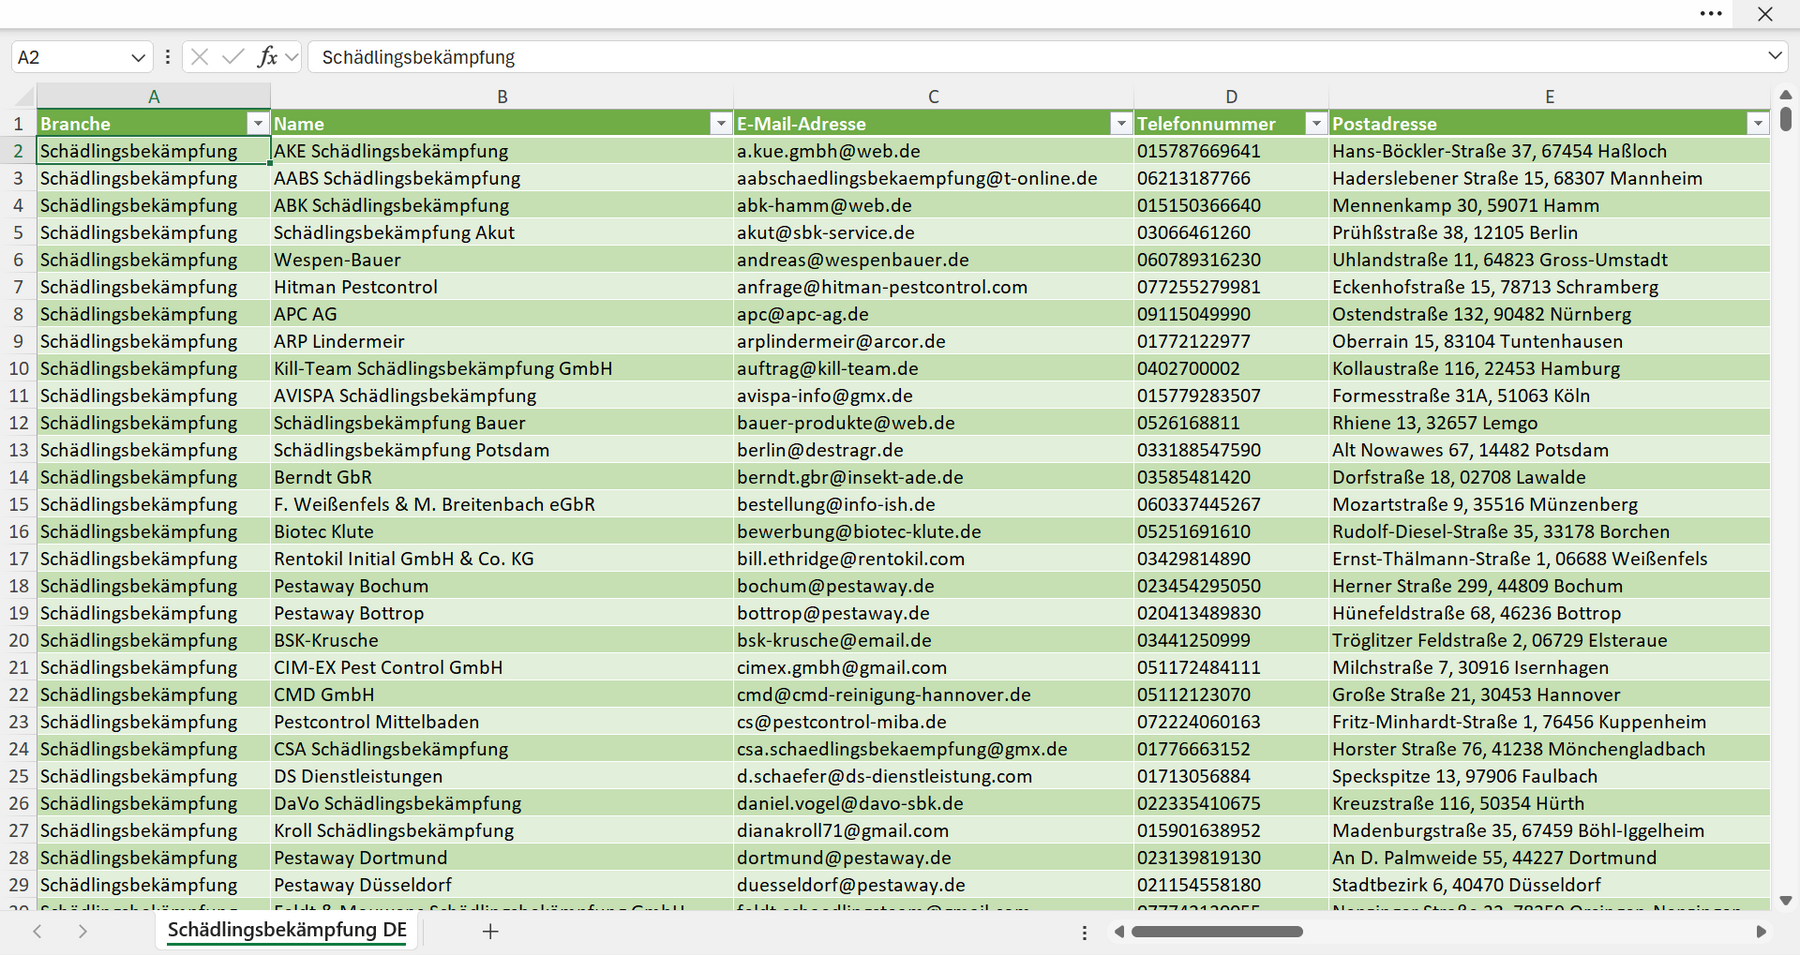Expand the function list dropdown beside fx
The image size is (1800, 956).
point(291,57)
